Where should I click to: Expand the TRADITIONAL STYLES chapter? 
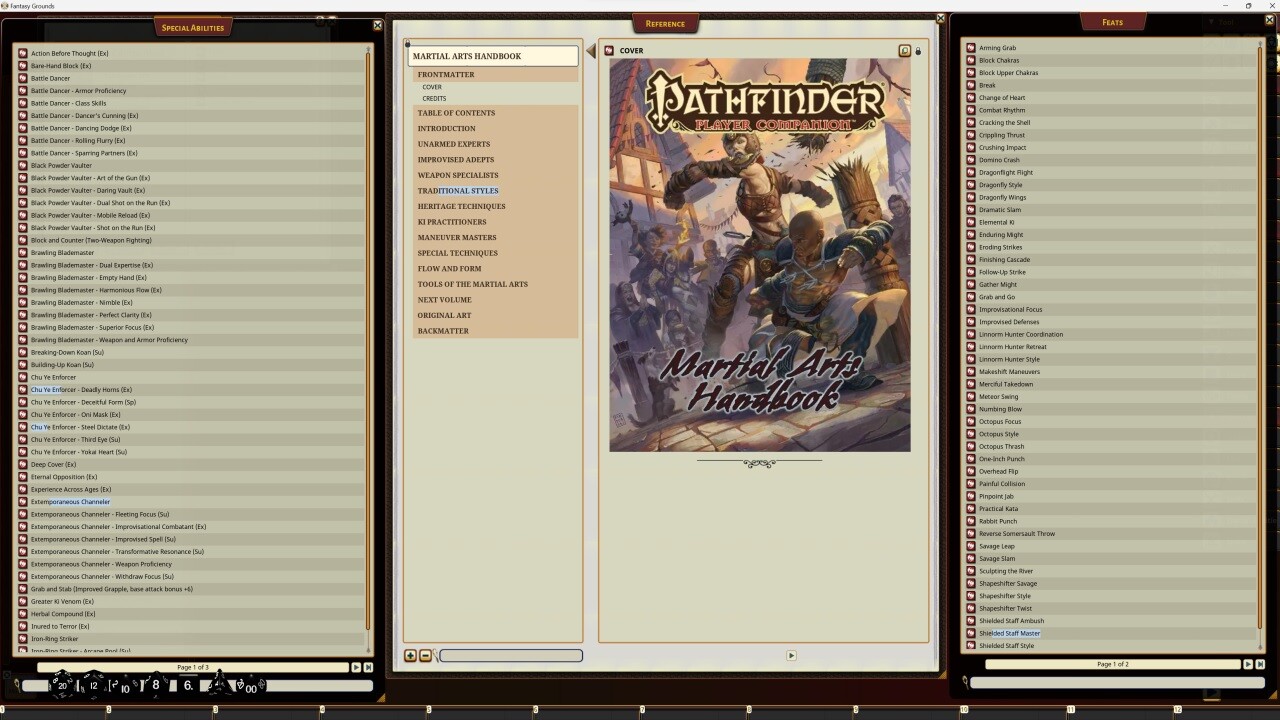[x=457, y=190]
